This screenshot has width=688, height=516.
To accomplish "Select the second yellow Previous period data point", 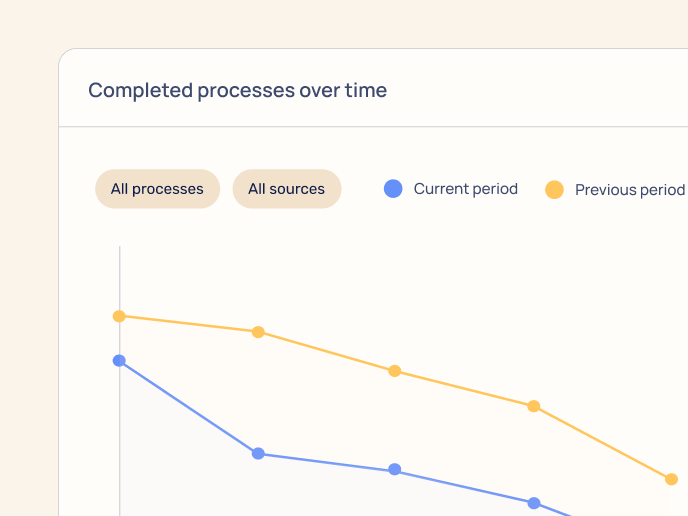I will pos(258,332).
